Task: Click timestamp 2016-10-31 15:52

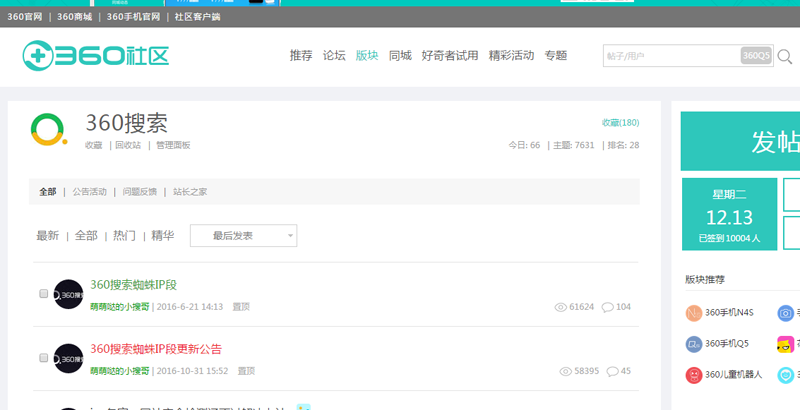Action: (192, 371)
